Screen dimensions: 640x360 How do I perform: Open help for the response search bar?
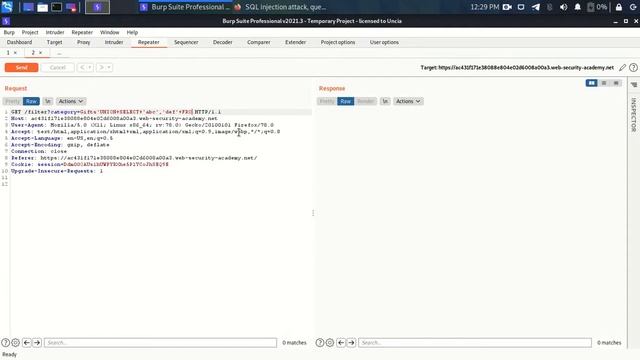tap(320, 342)
